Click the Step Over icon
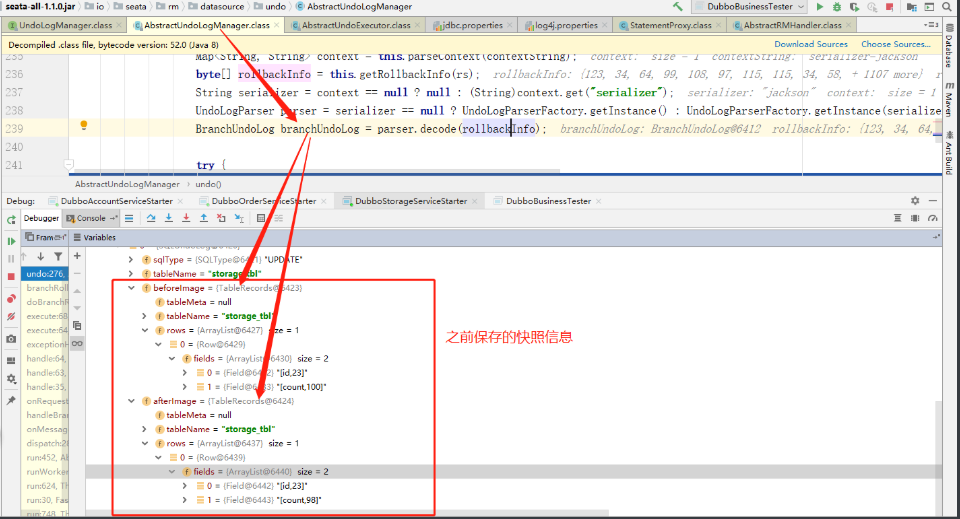The image size is (960, 519). (151, 218)
